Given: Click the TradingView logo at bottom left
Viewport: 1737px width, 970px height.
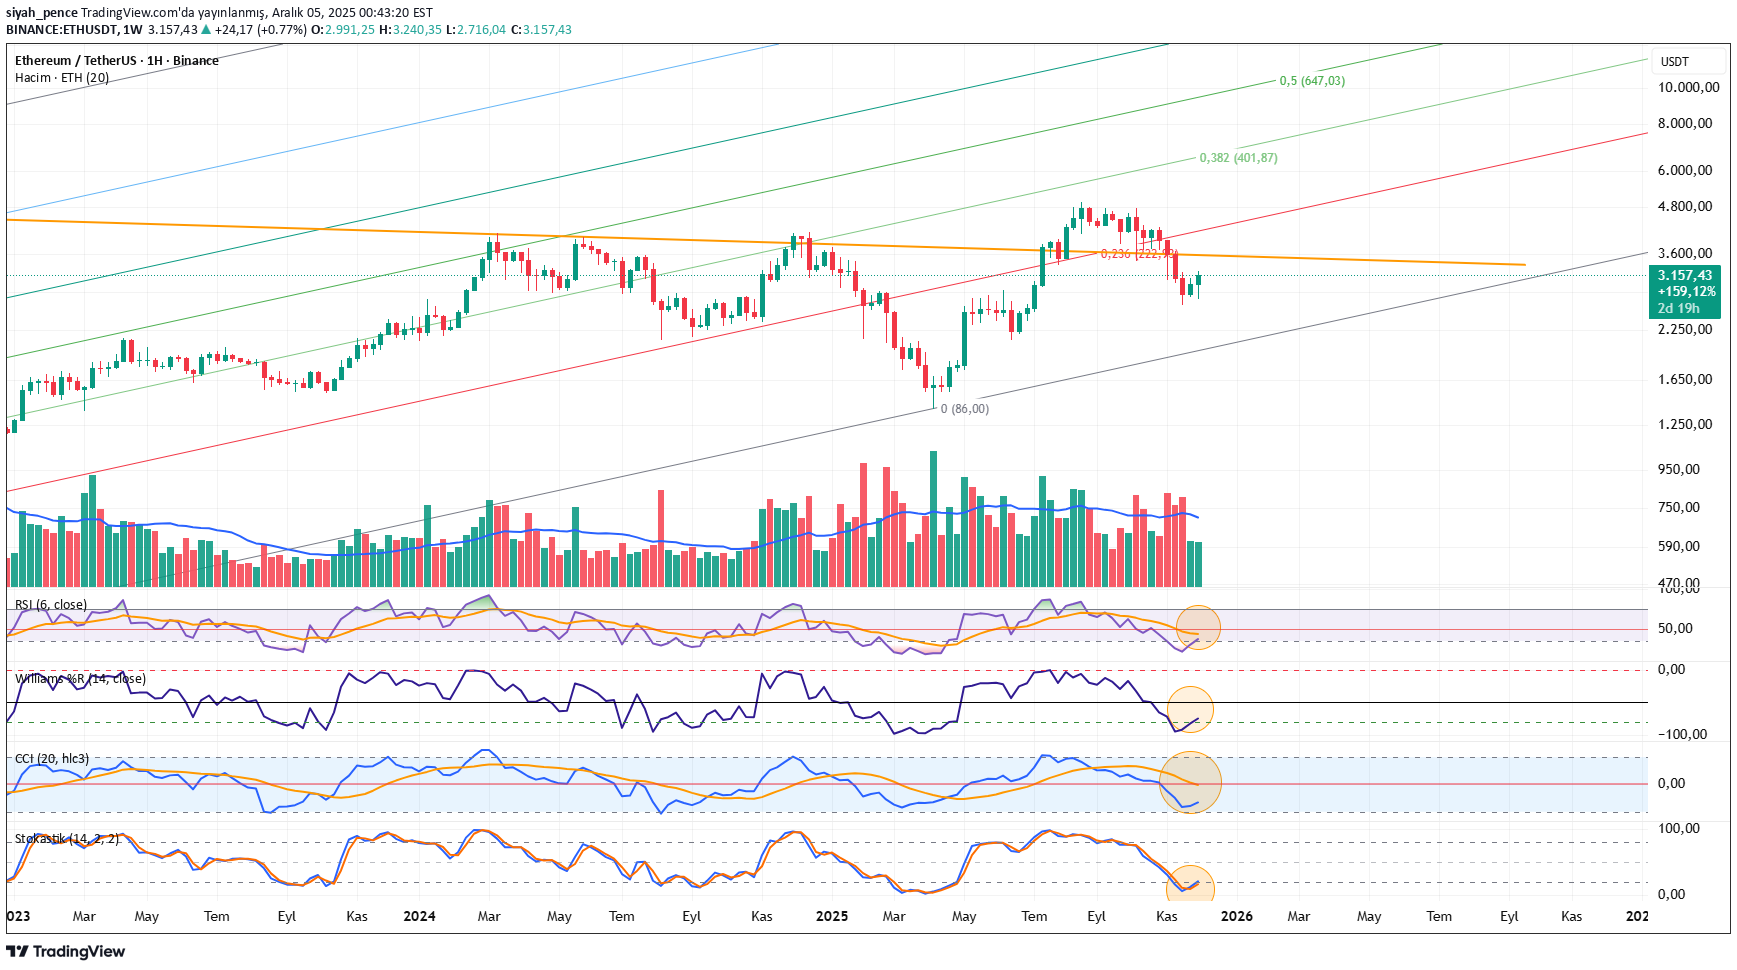Looking at the screenshot, I should (66, 951).
